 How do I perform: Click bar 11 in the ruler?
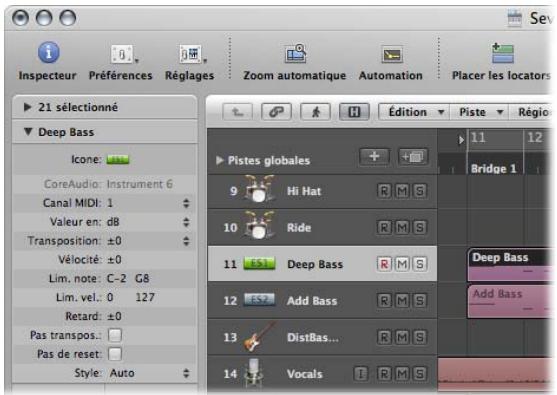(x=478, y=137)
